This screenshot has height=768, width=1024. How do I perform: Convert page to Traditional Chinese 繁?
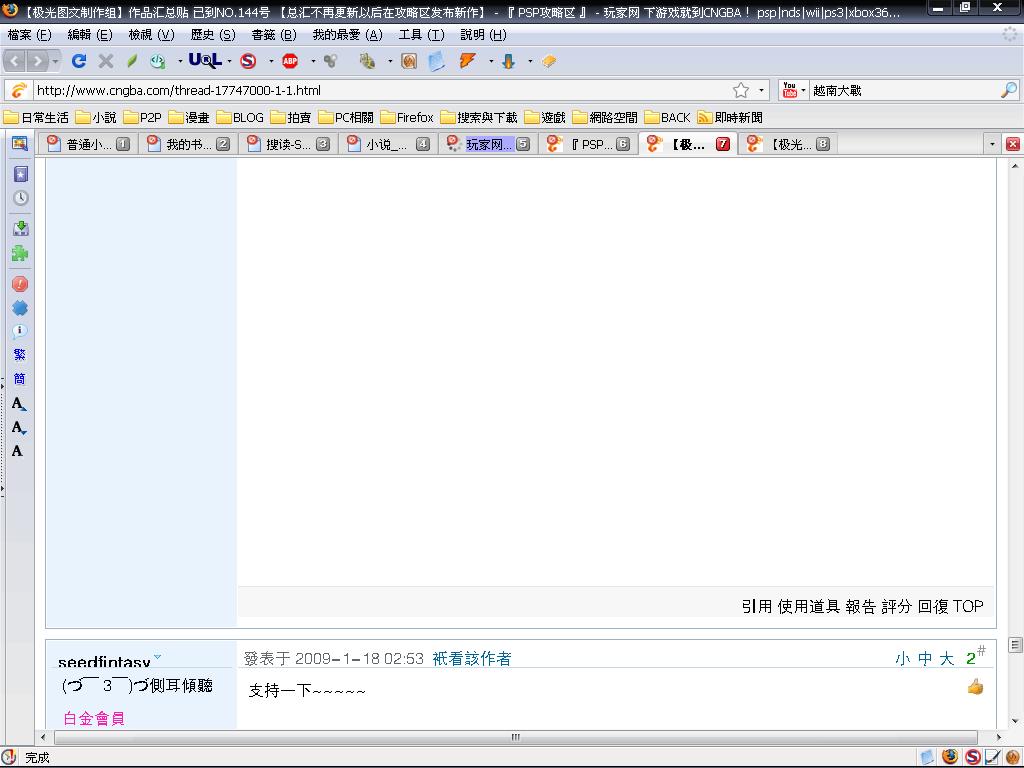pyautogui.click(x=19, y=355)
